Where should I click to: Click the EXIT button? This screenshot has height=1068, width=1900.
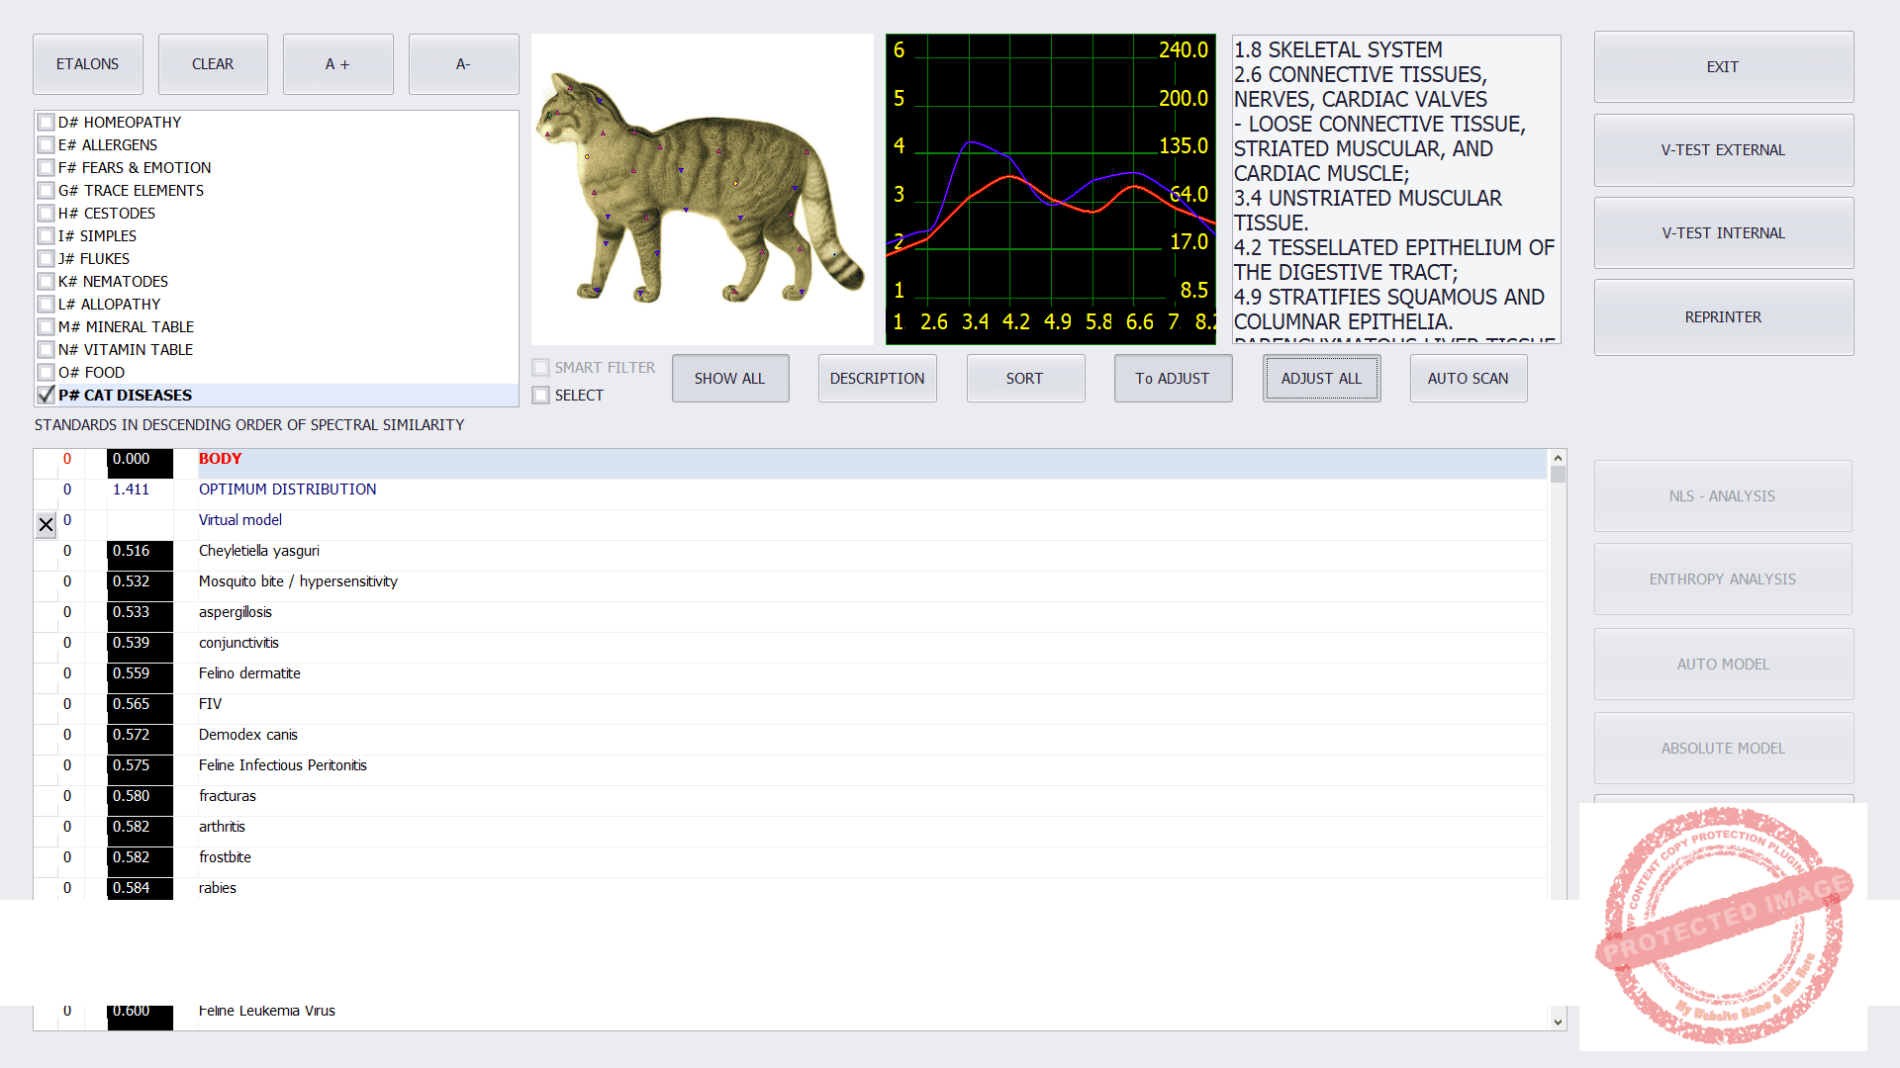pyautogui.click(x=1722, y=67)
